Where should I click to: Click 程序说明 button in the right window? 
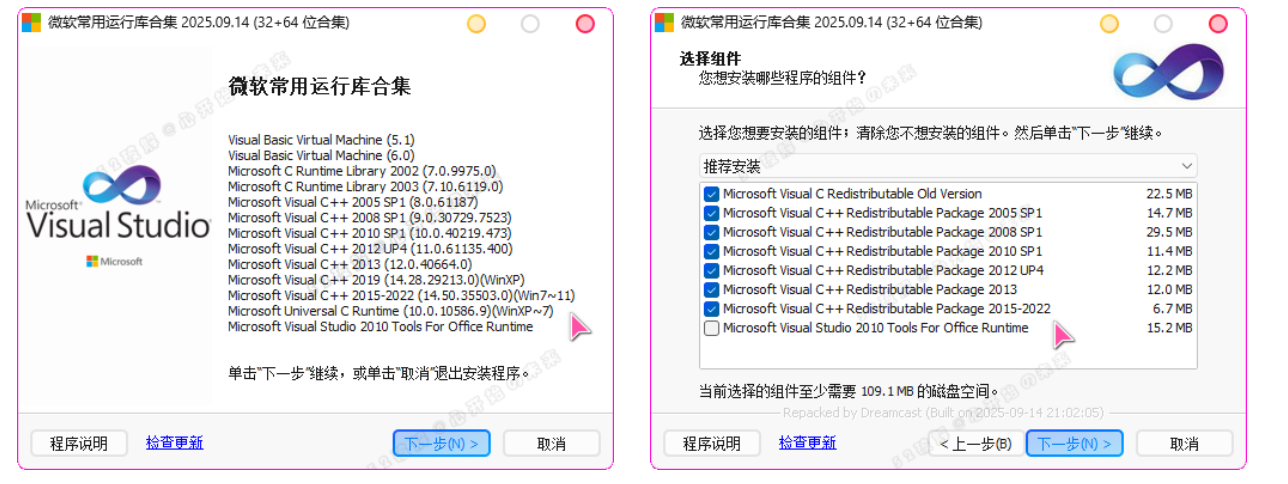[712, 443]
